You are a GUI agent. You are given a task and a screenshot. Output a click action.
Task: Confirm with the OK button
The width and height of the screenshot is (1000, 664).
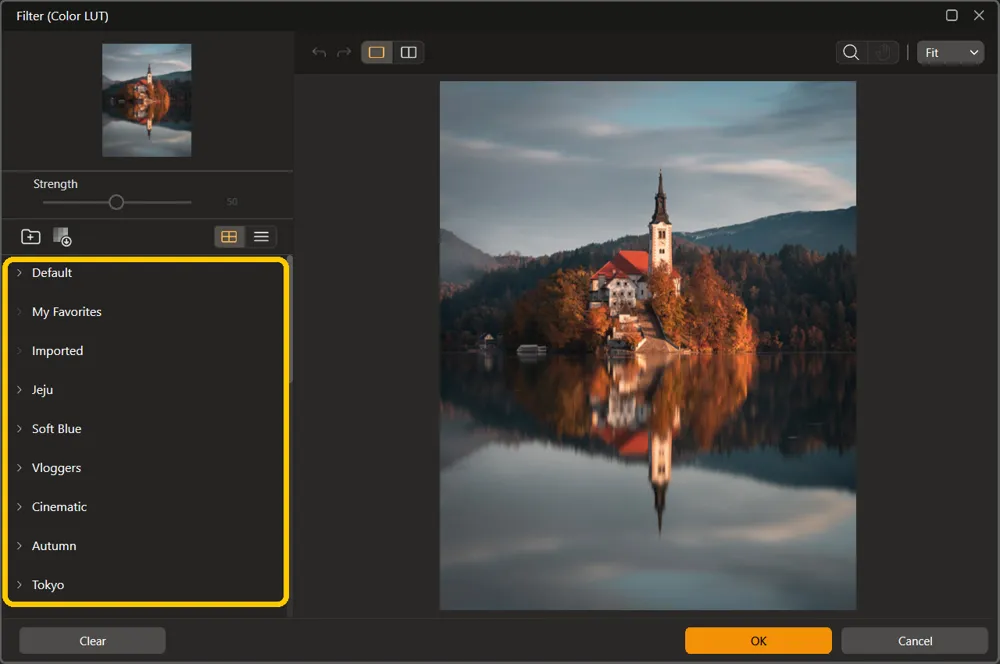click(758, 641)
